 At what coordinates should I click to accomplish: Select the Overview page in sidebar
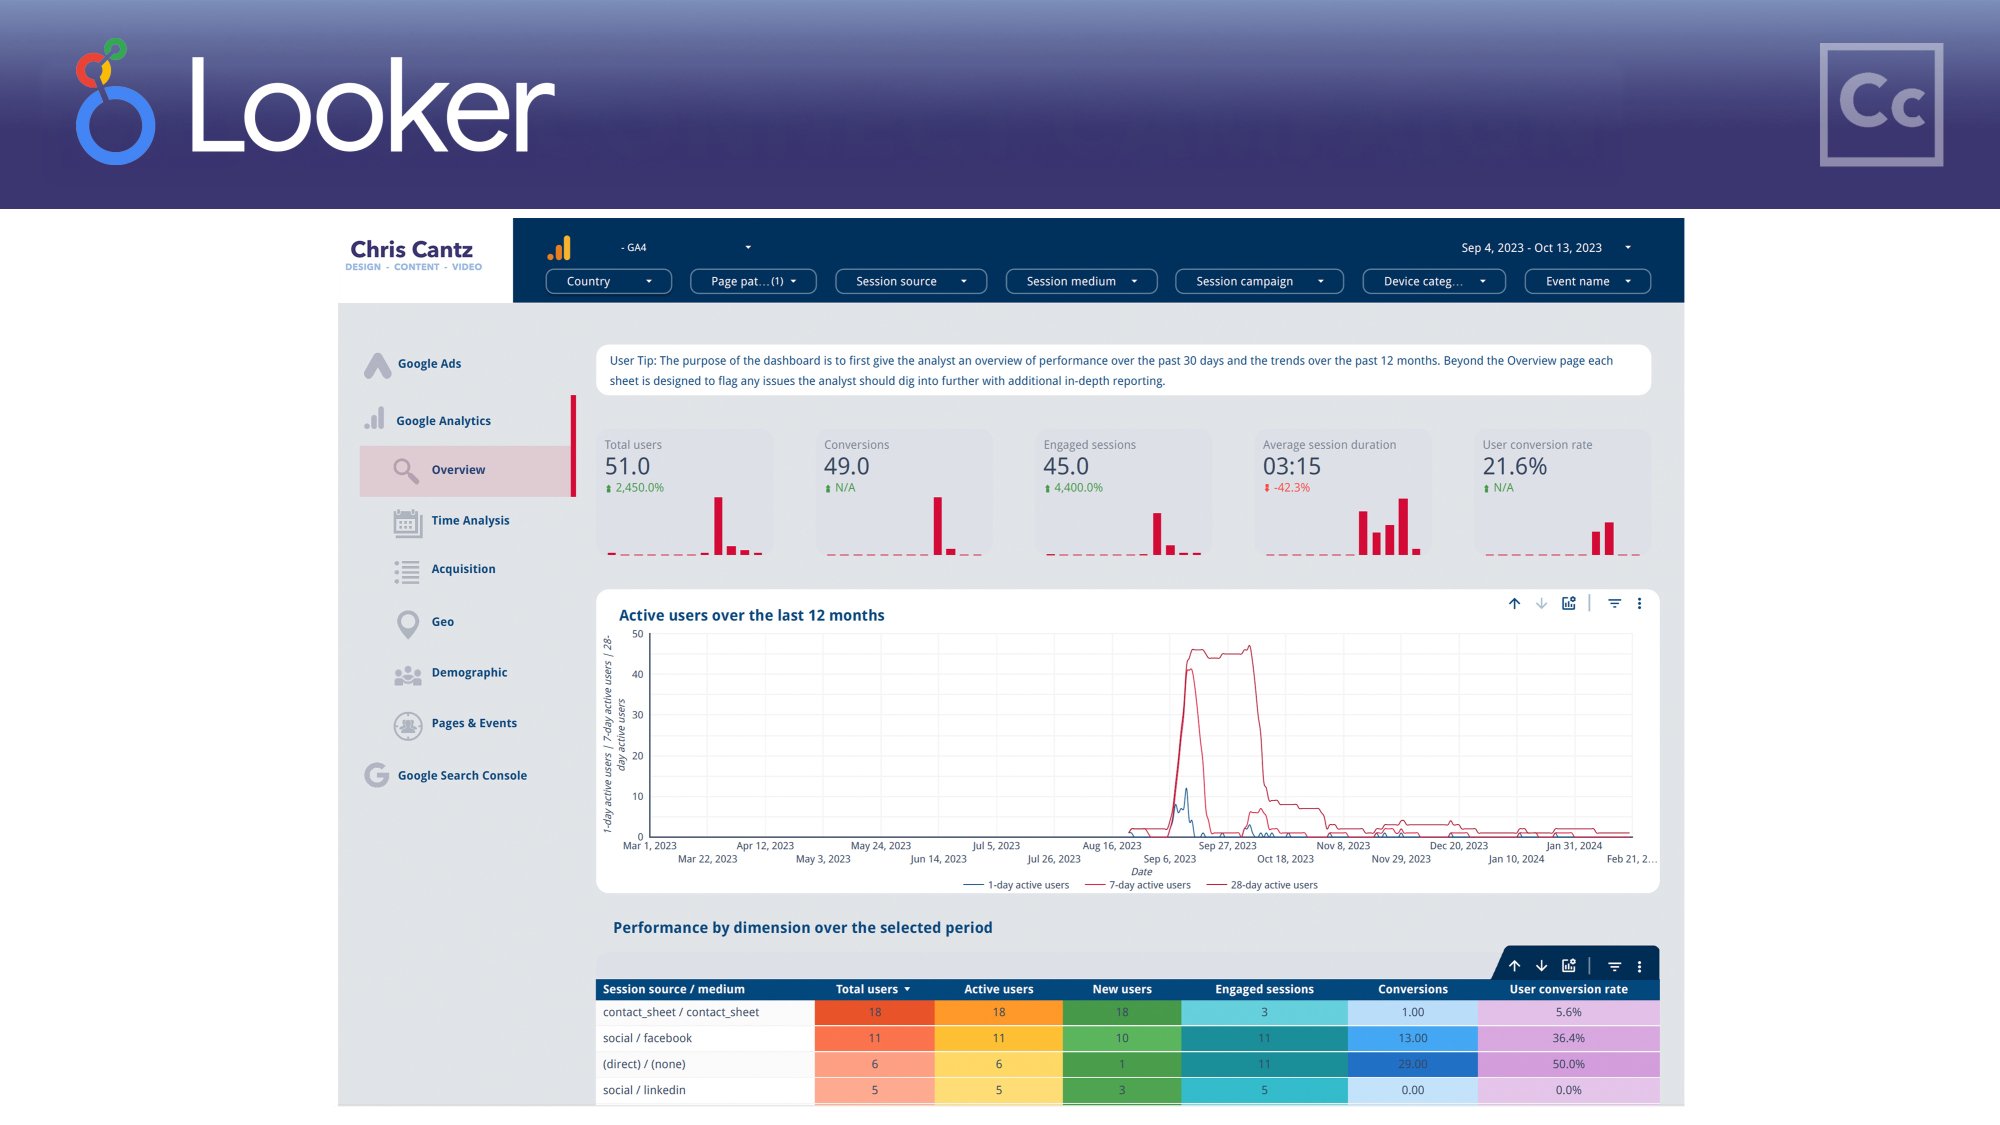click(458, 470)
